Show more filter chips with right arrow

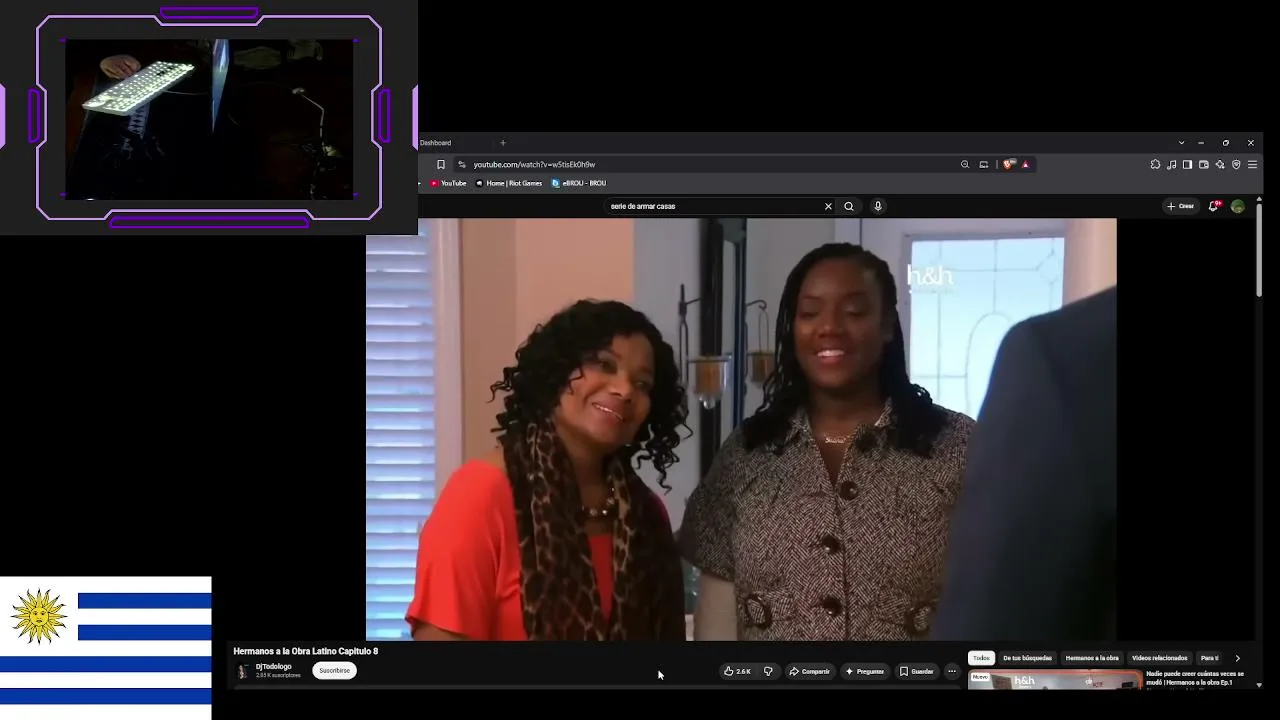1237,658
